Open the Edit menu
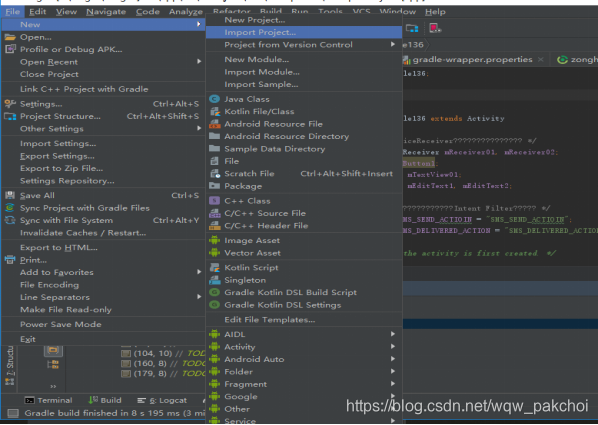The width and height of the screenshot is (598, 425). [38, 12]
